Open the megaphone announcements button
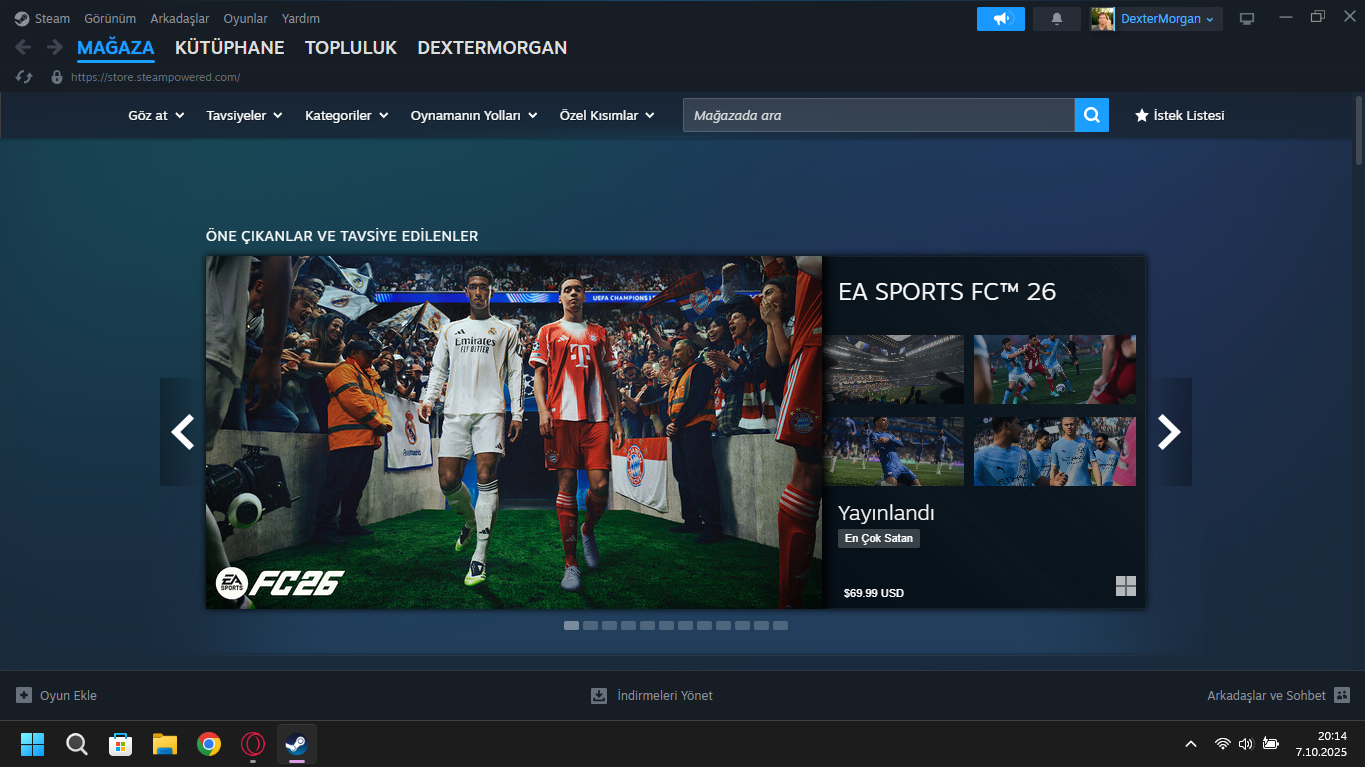 [1001, 19]
